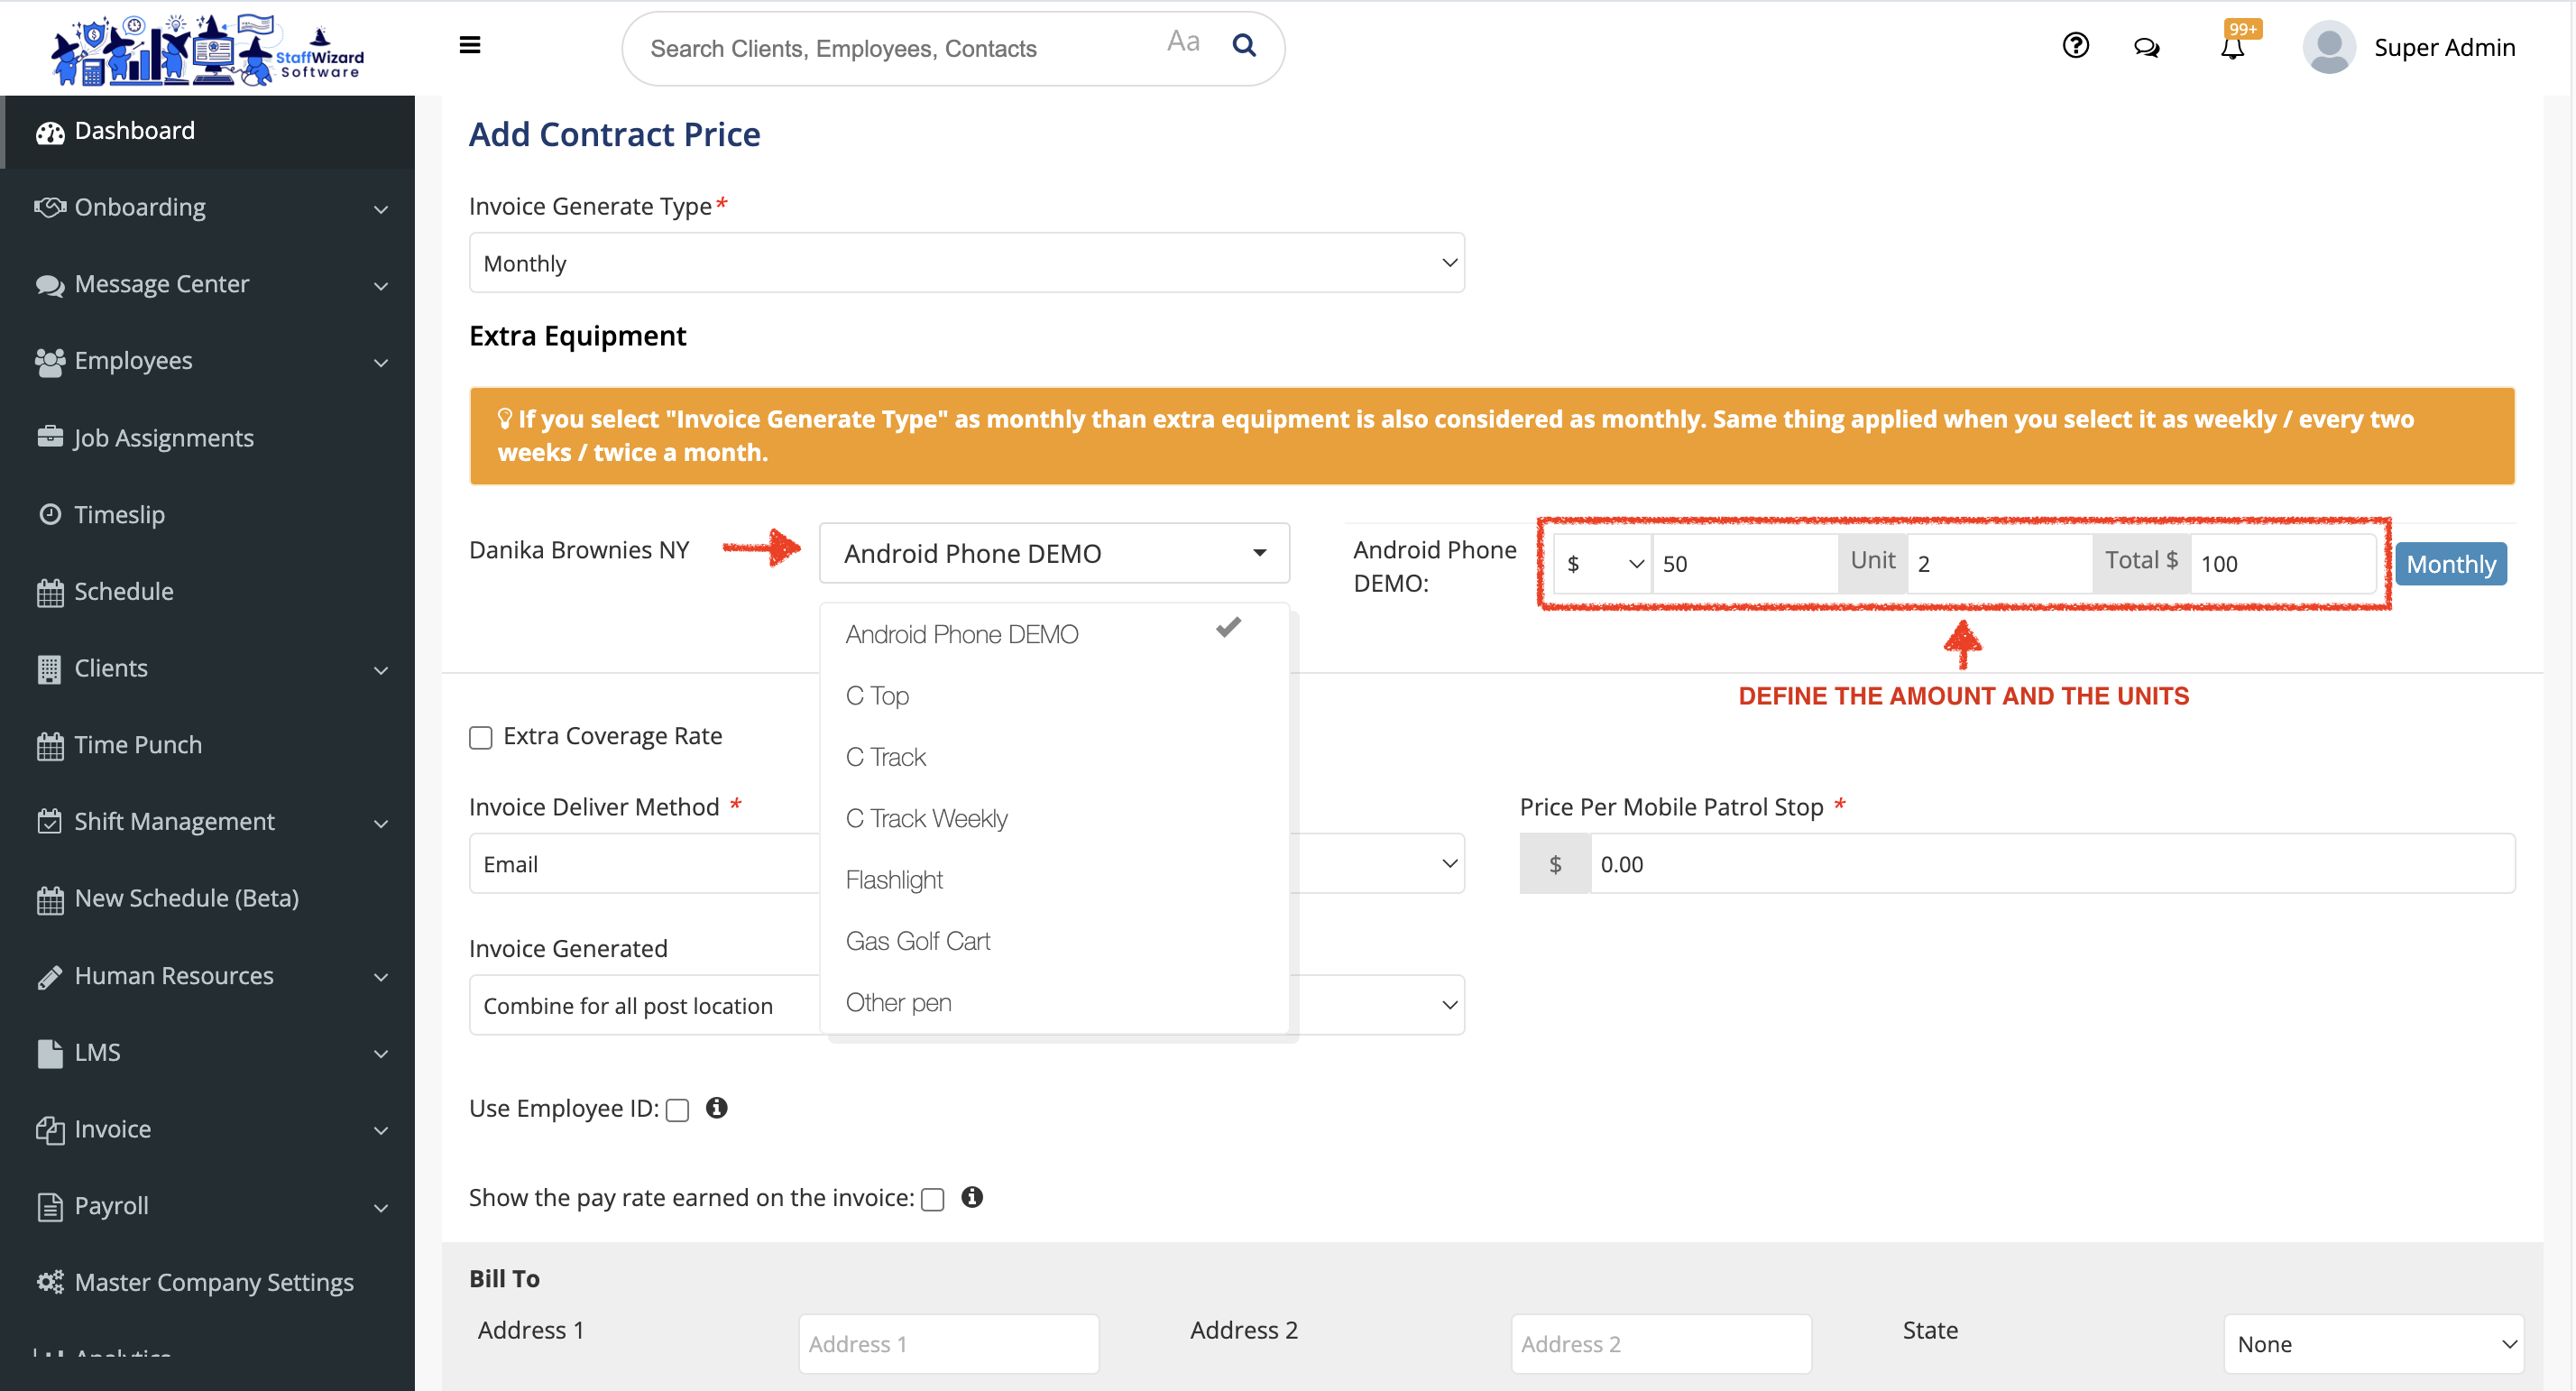Open the Invoice Generate Type dropdown

(966, 263)
